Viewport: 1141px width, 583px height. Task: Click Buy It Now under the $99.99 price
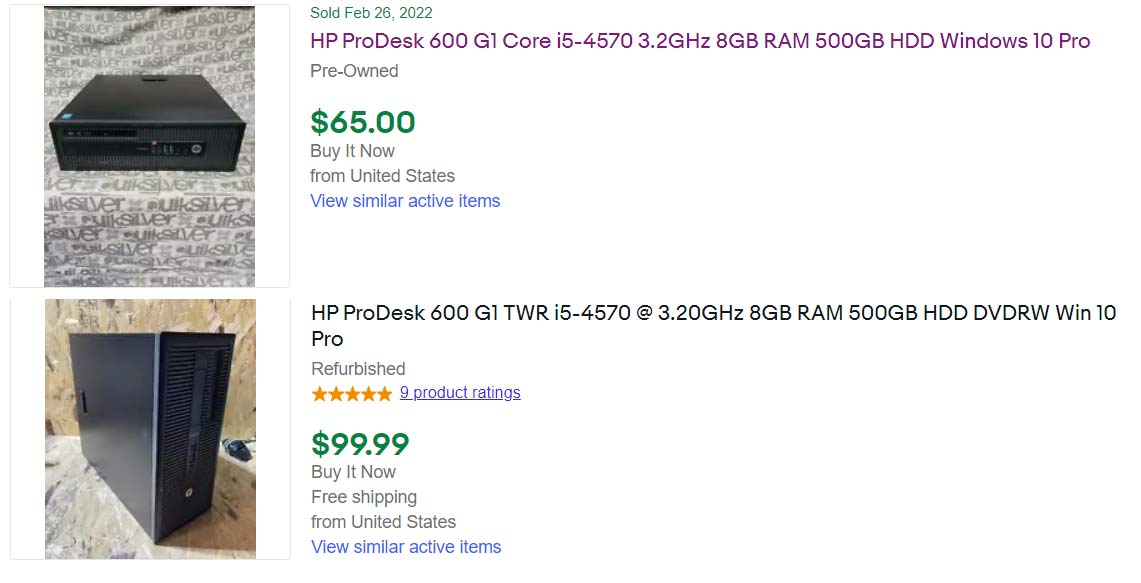[353, 472]
